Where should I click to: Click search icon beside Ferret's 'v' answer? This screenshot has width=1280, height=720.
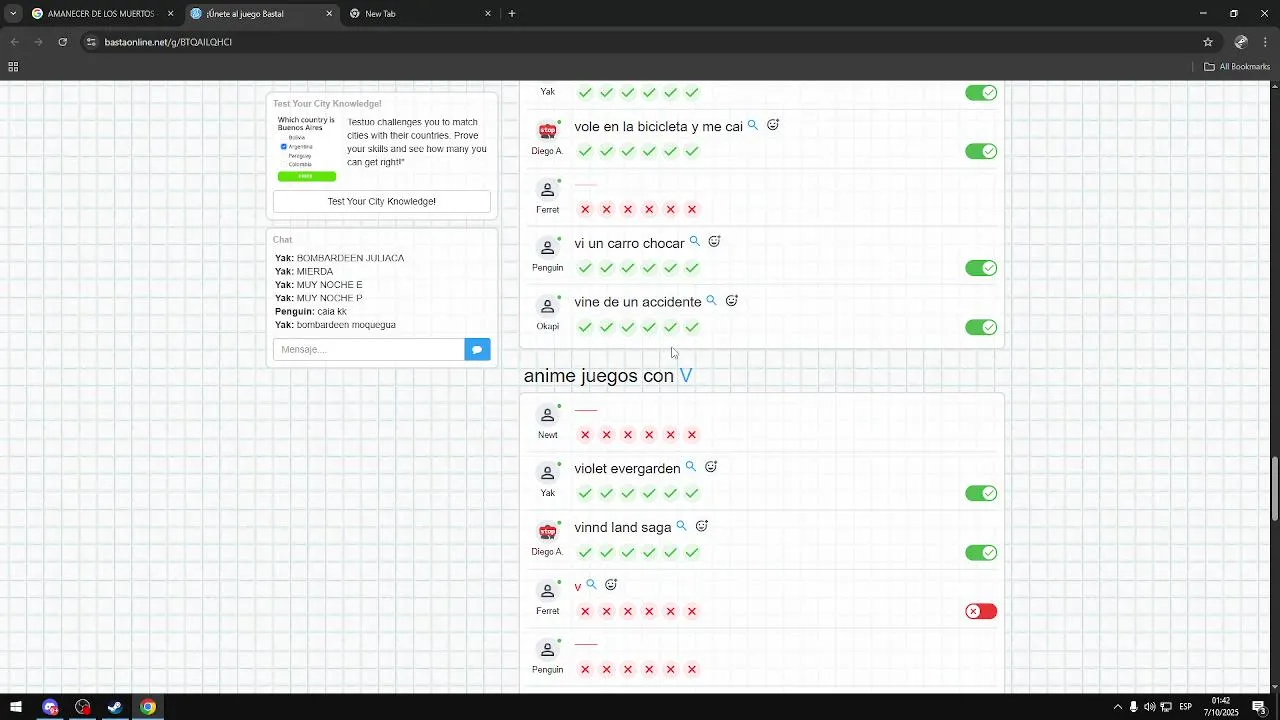click(x=592, y=585)
